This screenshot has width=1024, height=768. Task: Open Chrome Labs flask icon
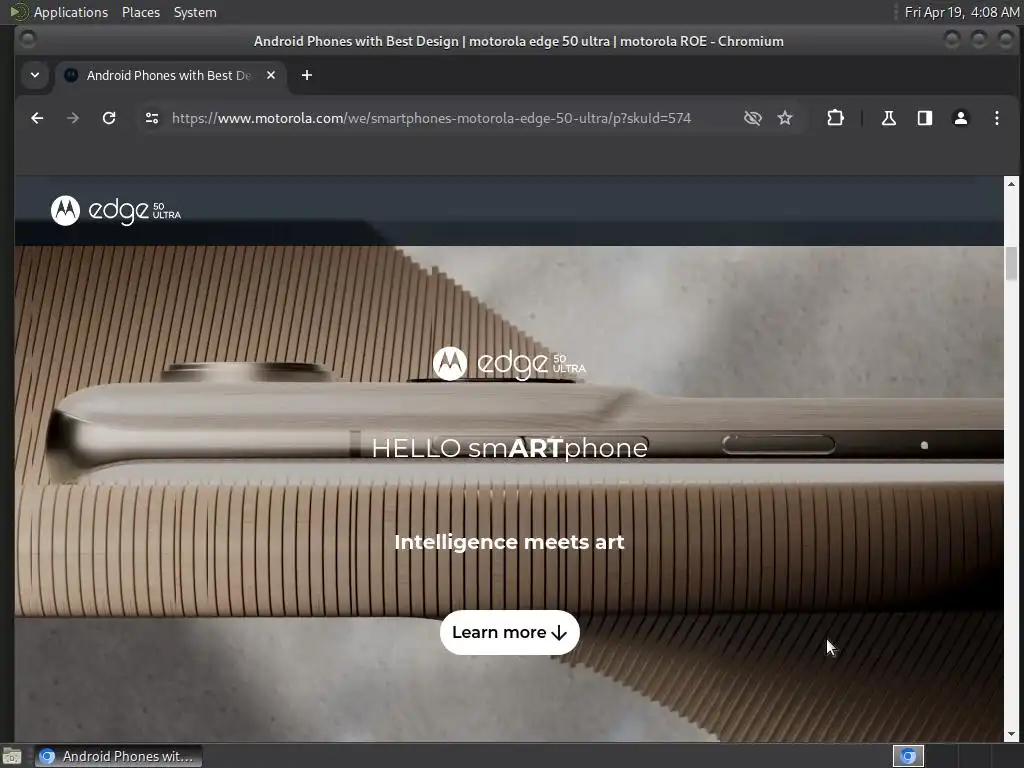889,118
